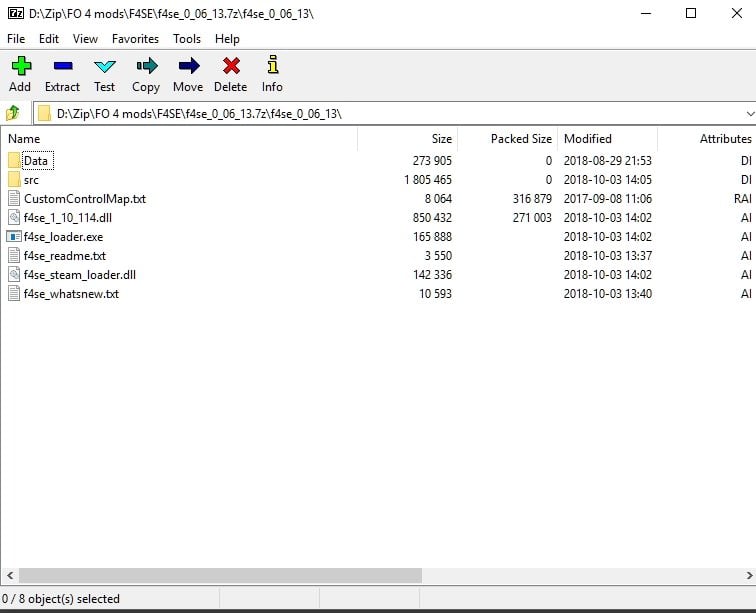Click the Move toolbar icon
Screen dimensions: 756x613
189,66
